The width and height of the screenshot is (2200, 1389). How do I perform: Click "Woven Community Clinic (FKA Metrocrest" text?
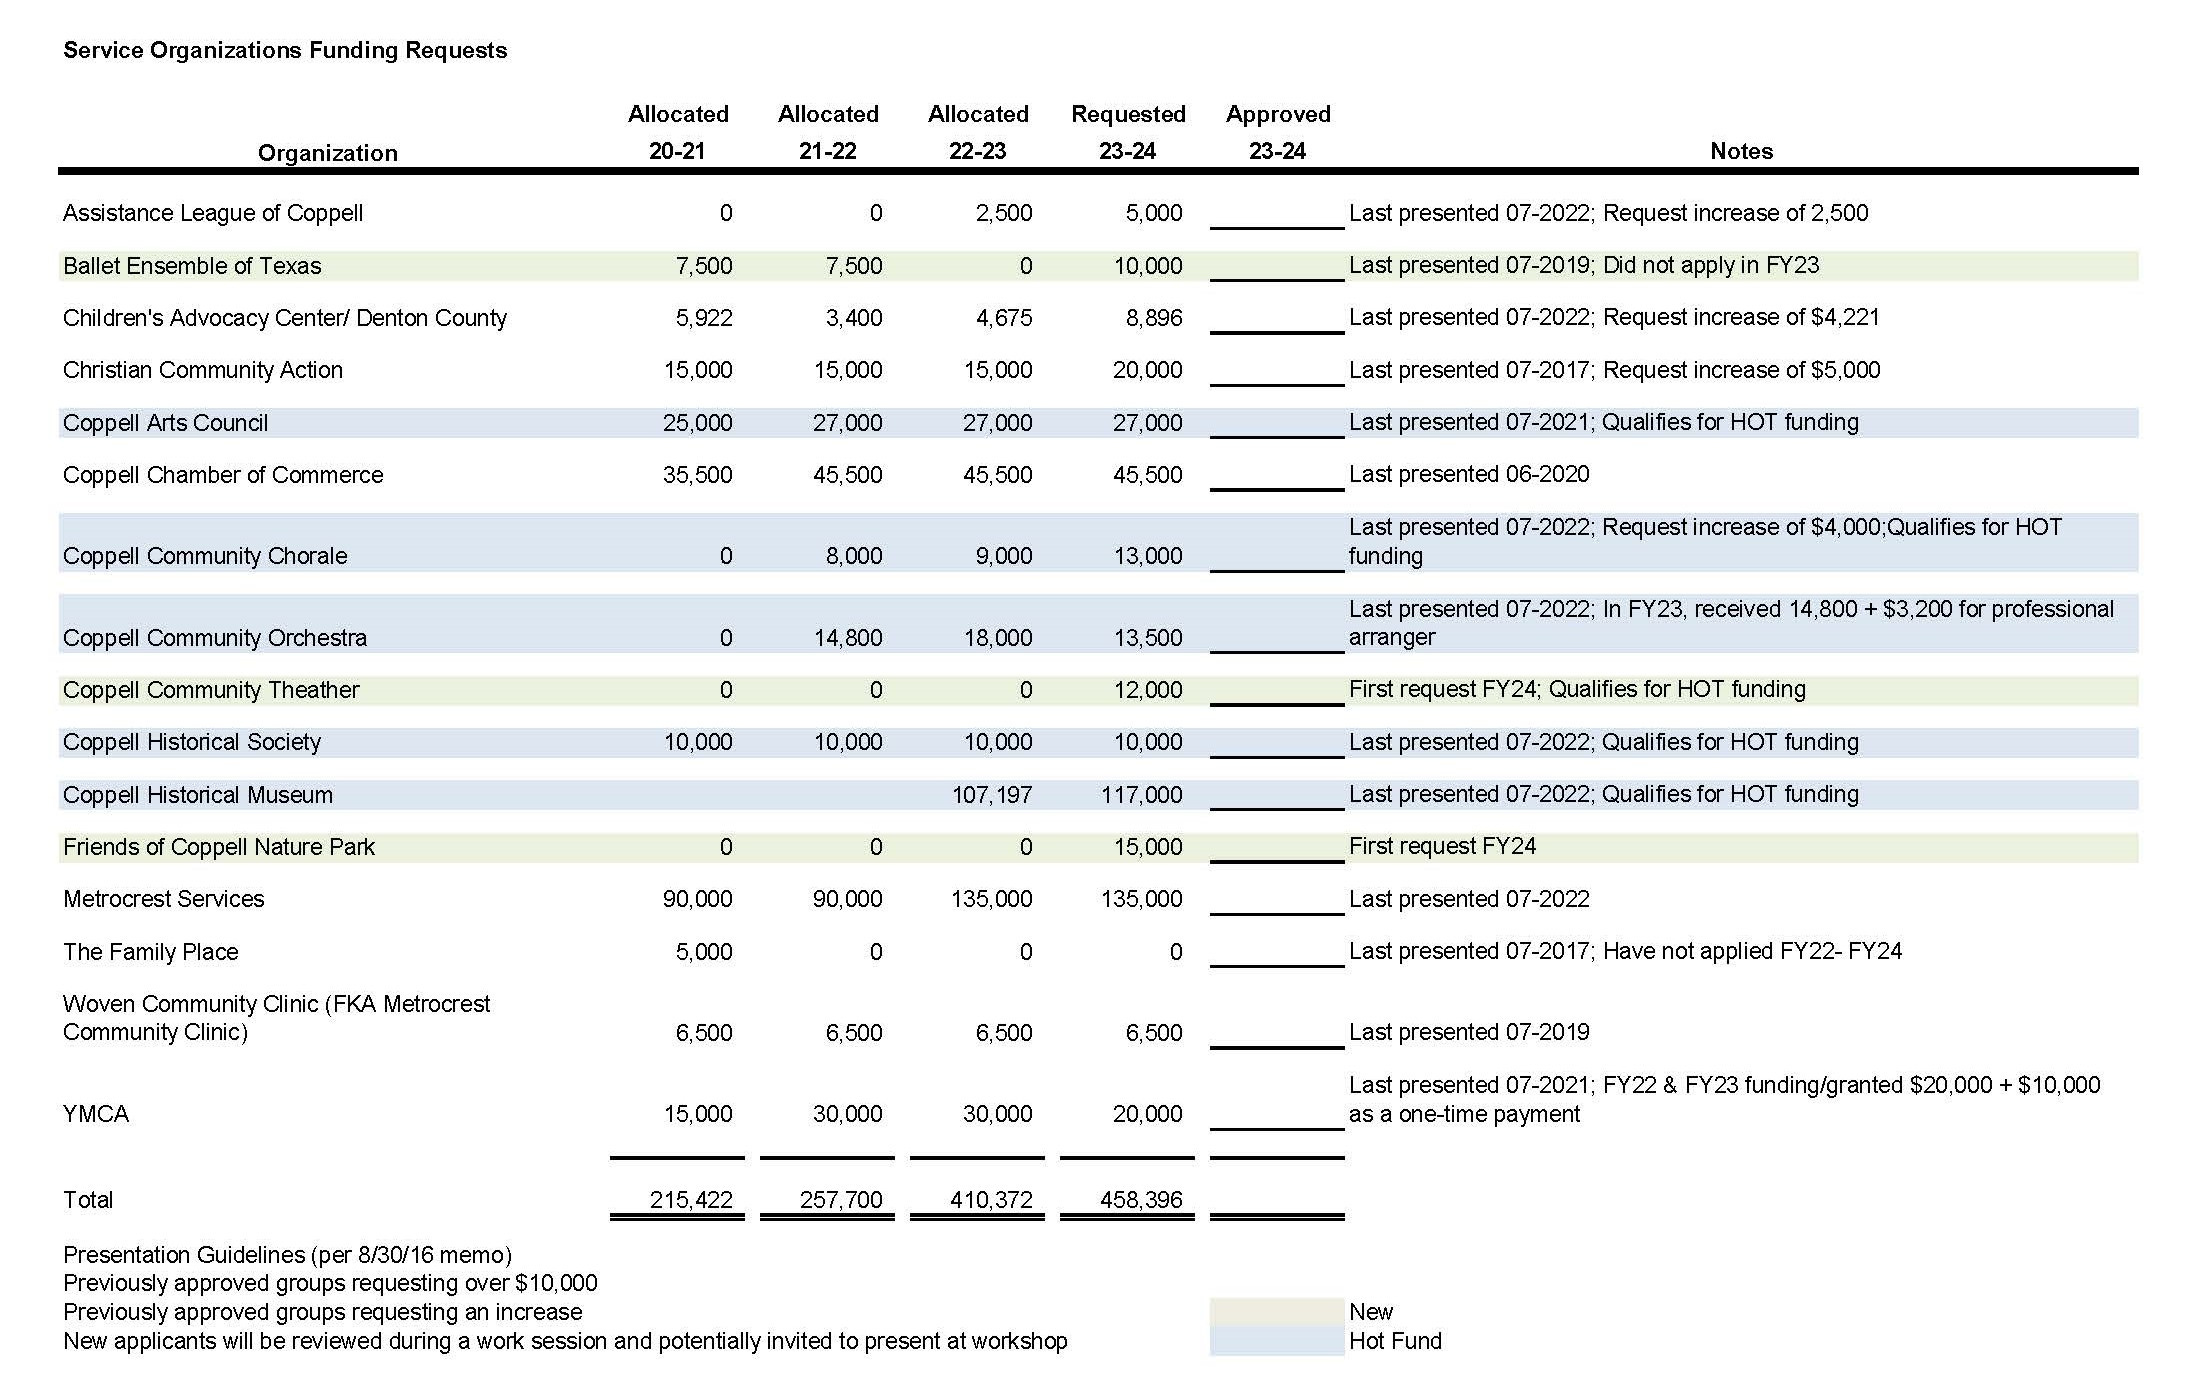(x=277, y=1004)
